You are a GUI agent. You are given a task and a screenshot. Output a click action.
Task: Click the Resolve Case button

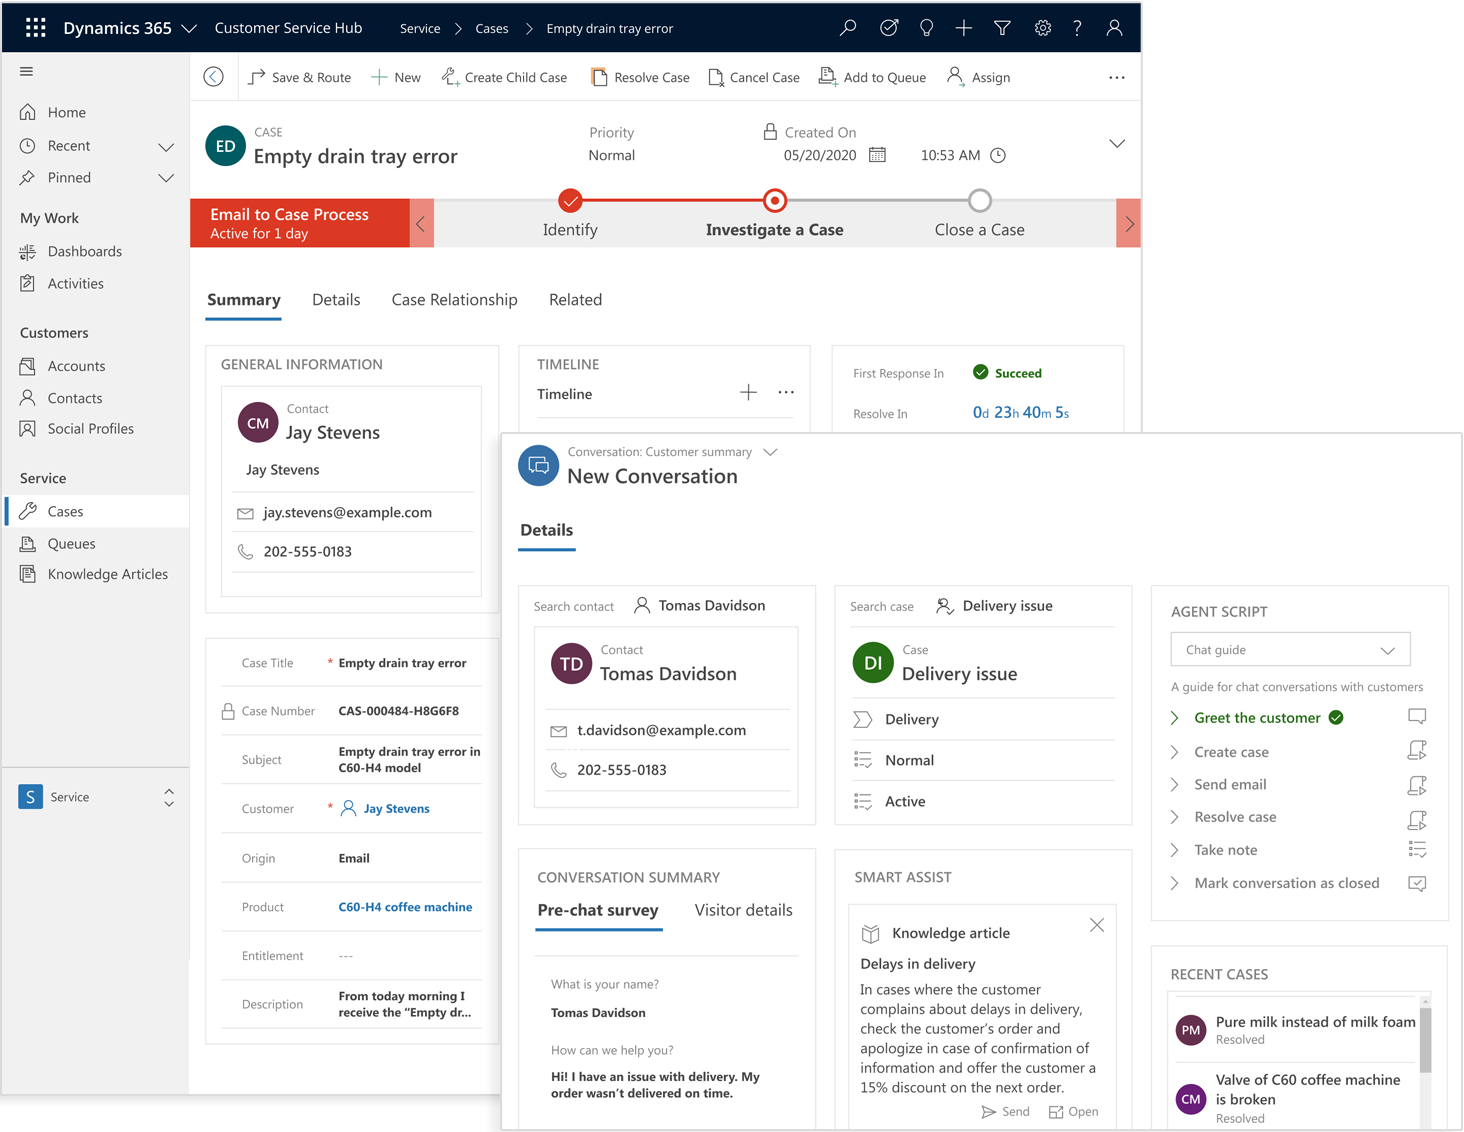(x=640, y=77)
